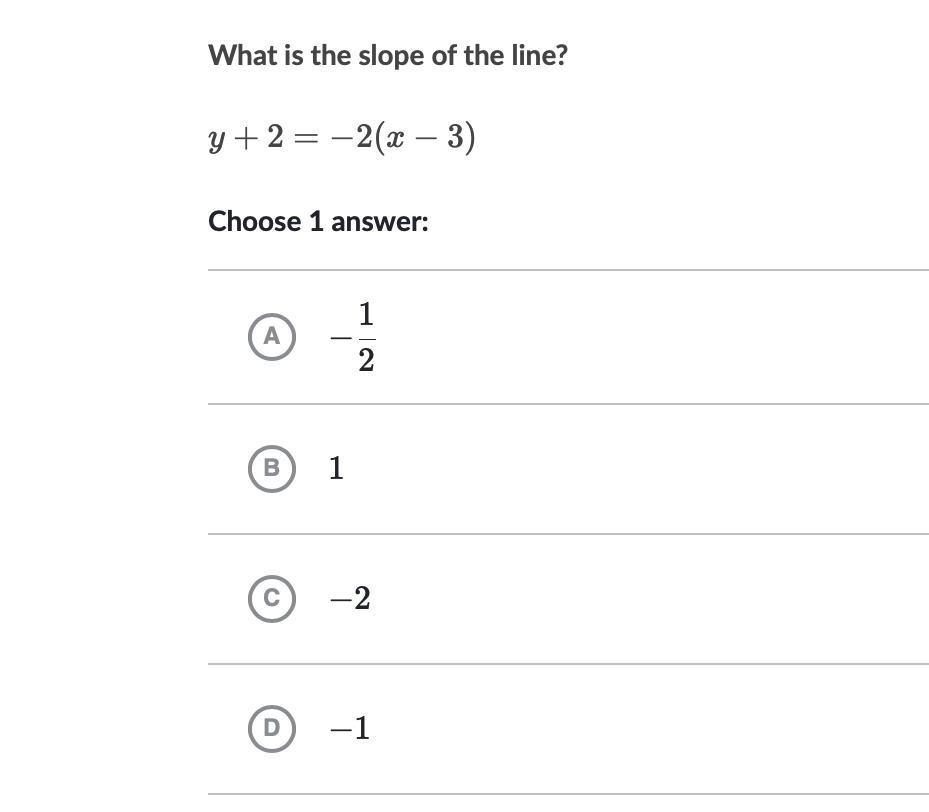Click the minus sign before option A's fraction
This screenshot has height=812, width=929.
341,338
